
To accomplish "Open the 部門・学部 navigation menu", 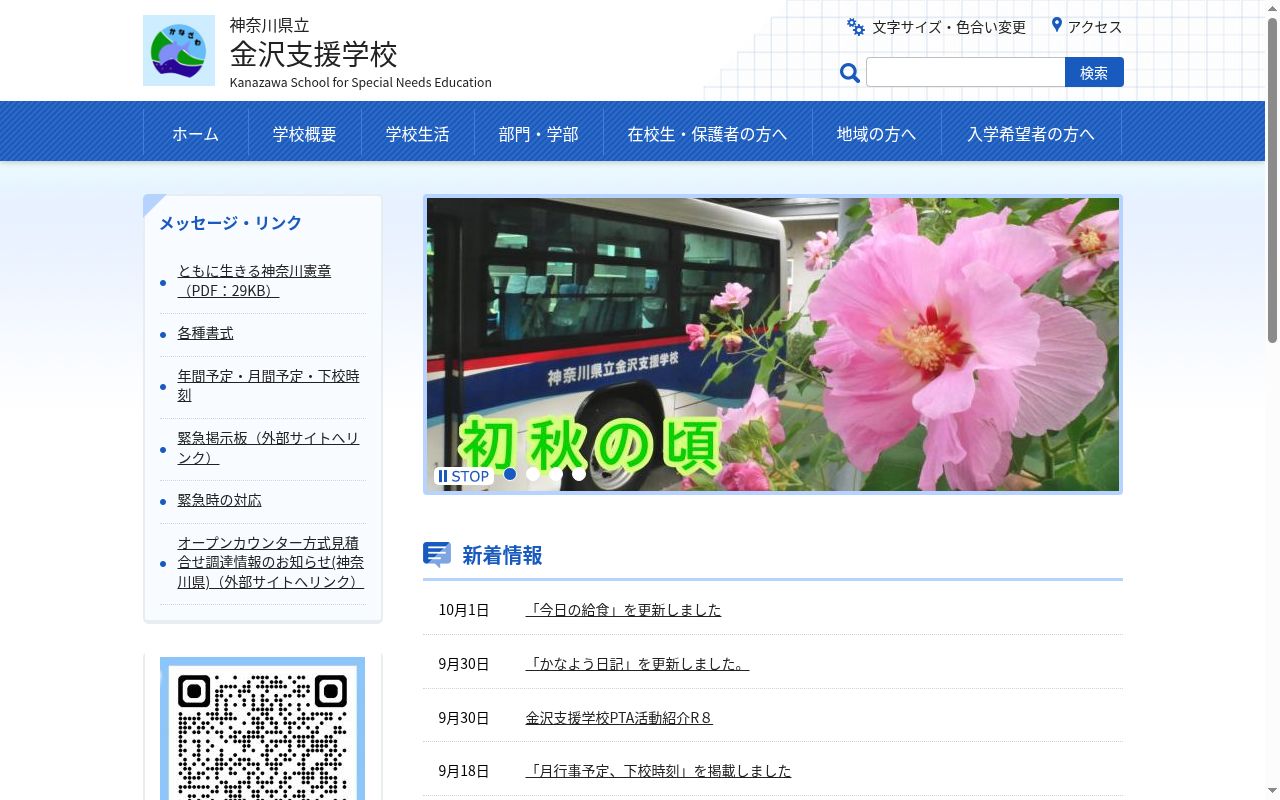I will [x=539, y=134].
